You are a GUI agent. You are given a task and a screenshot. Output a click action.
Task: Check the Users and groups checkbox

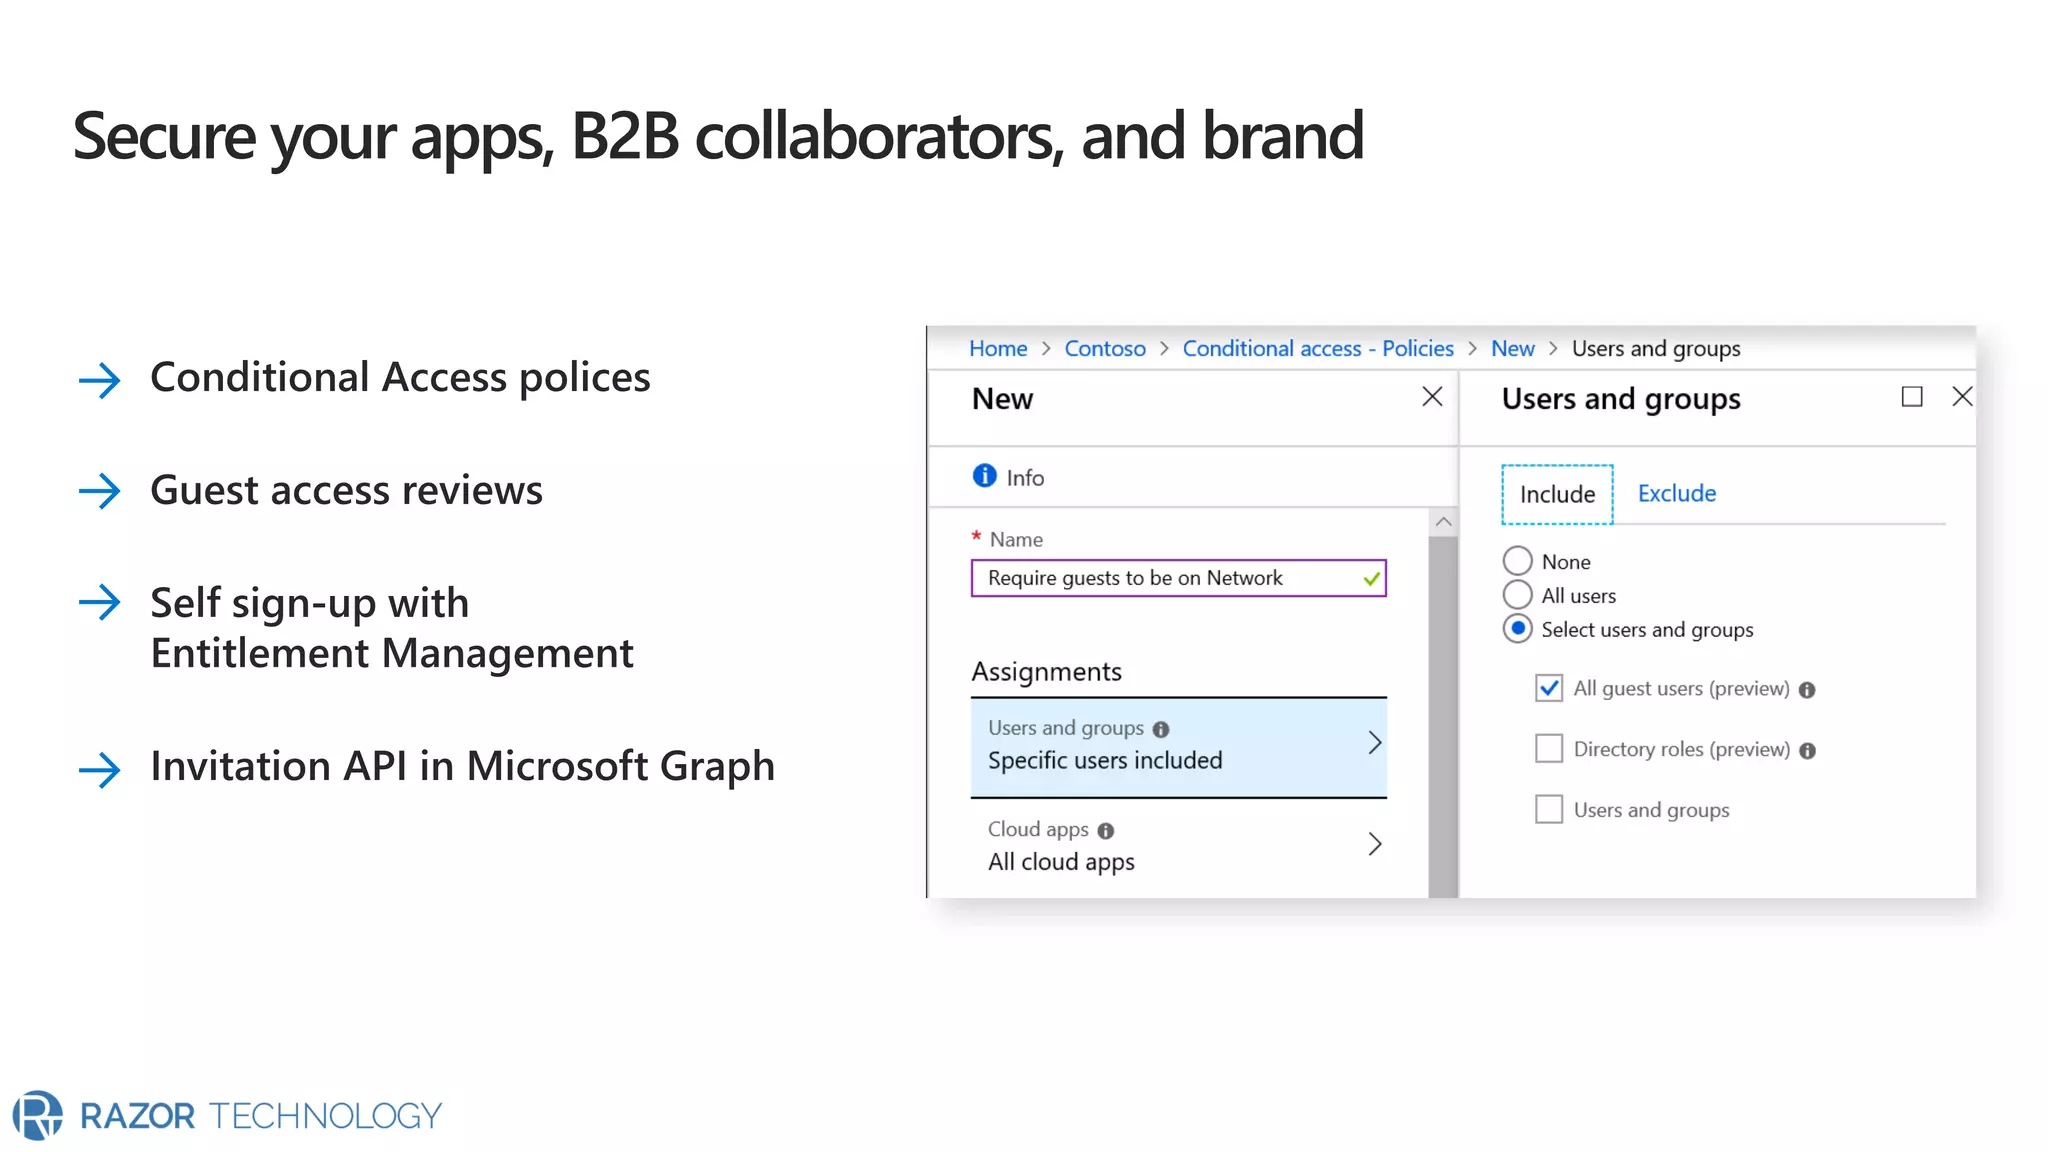point(1549,809)
